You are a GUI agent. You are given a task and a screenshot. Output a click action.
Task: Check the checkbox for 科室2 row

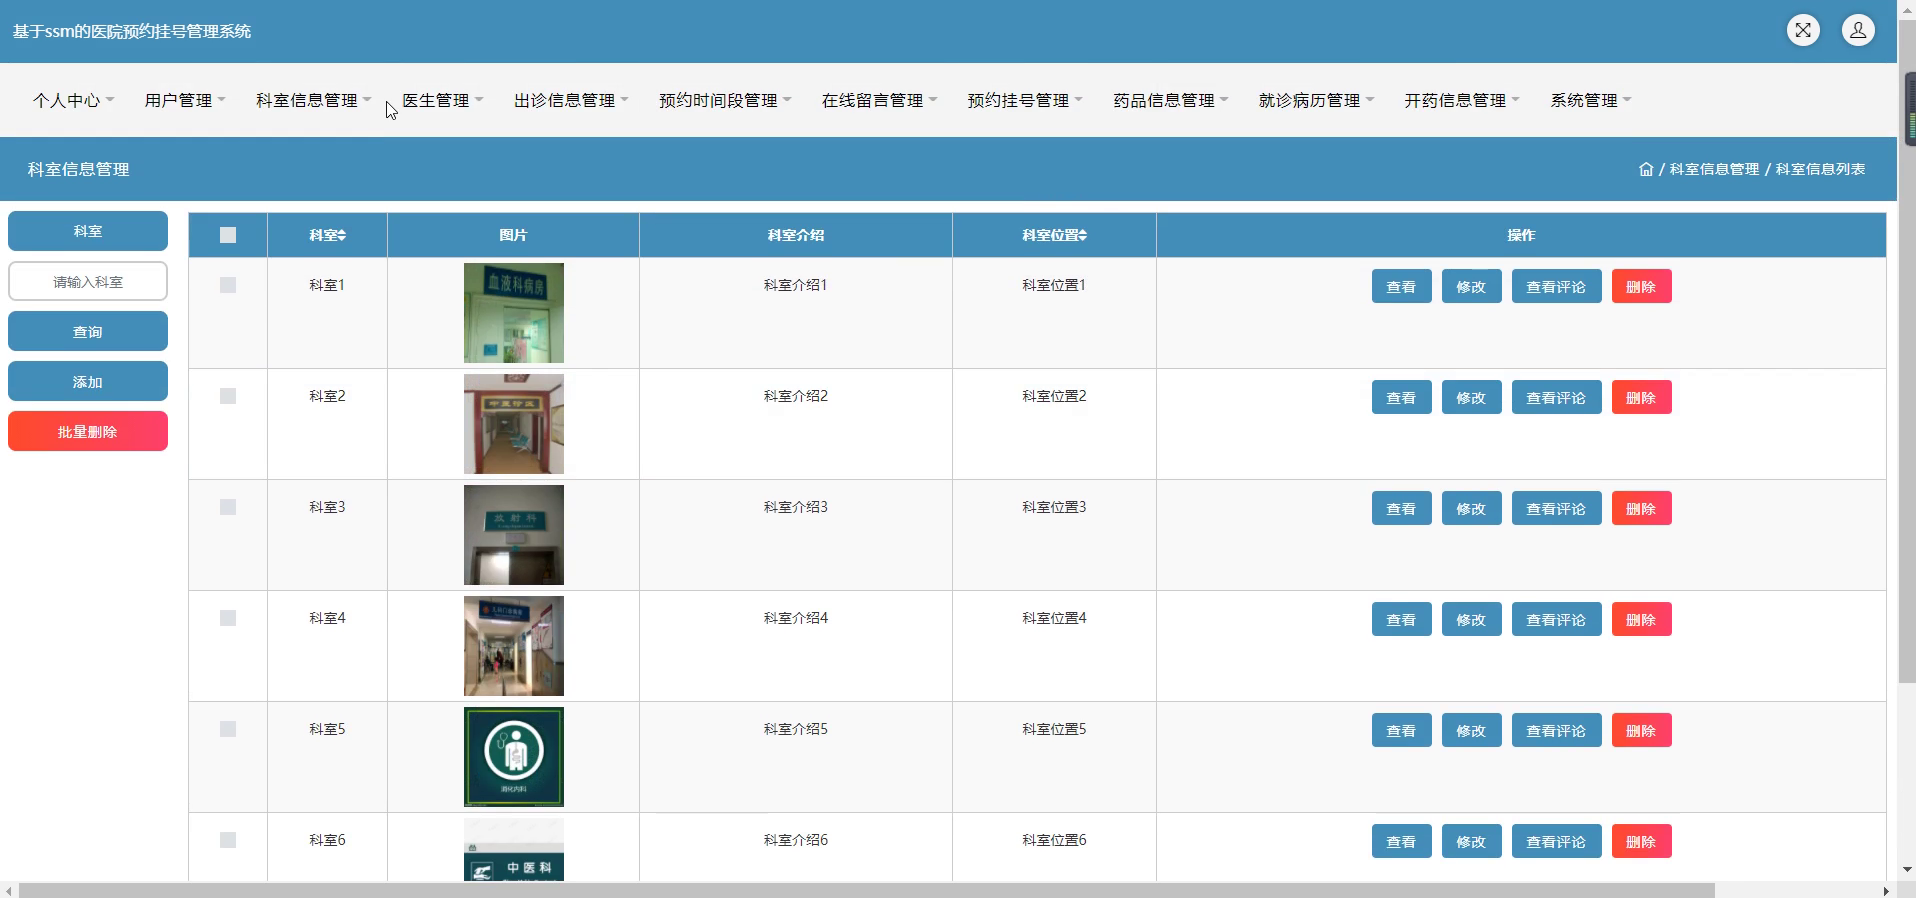click(x=228, y=396)
